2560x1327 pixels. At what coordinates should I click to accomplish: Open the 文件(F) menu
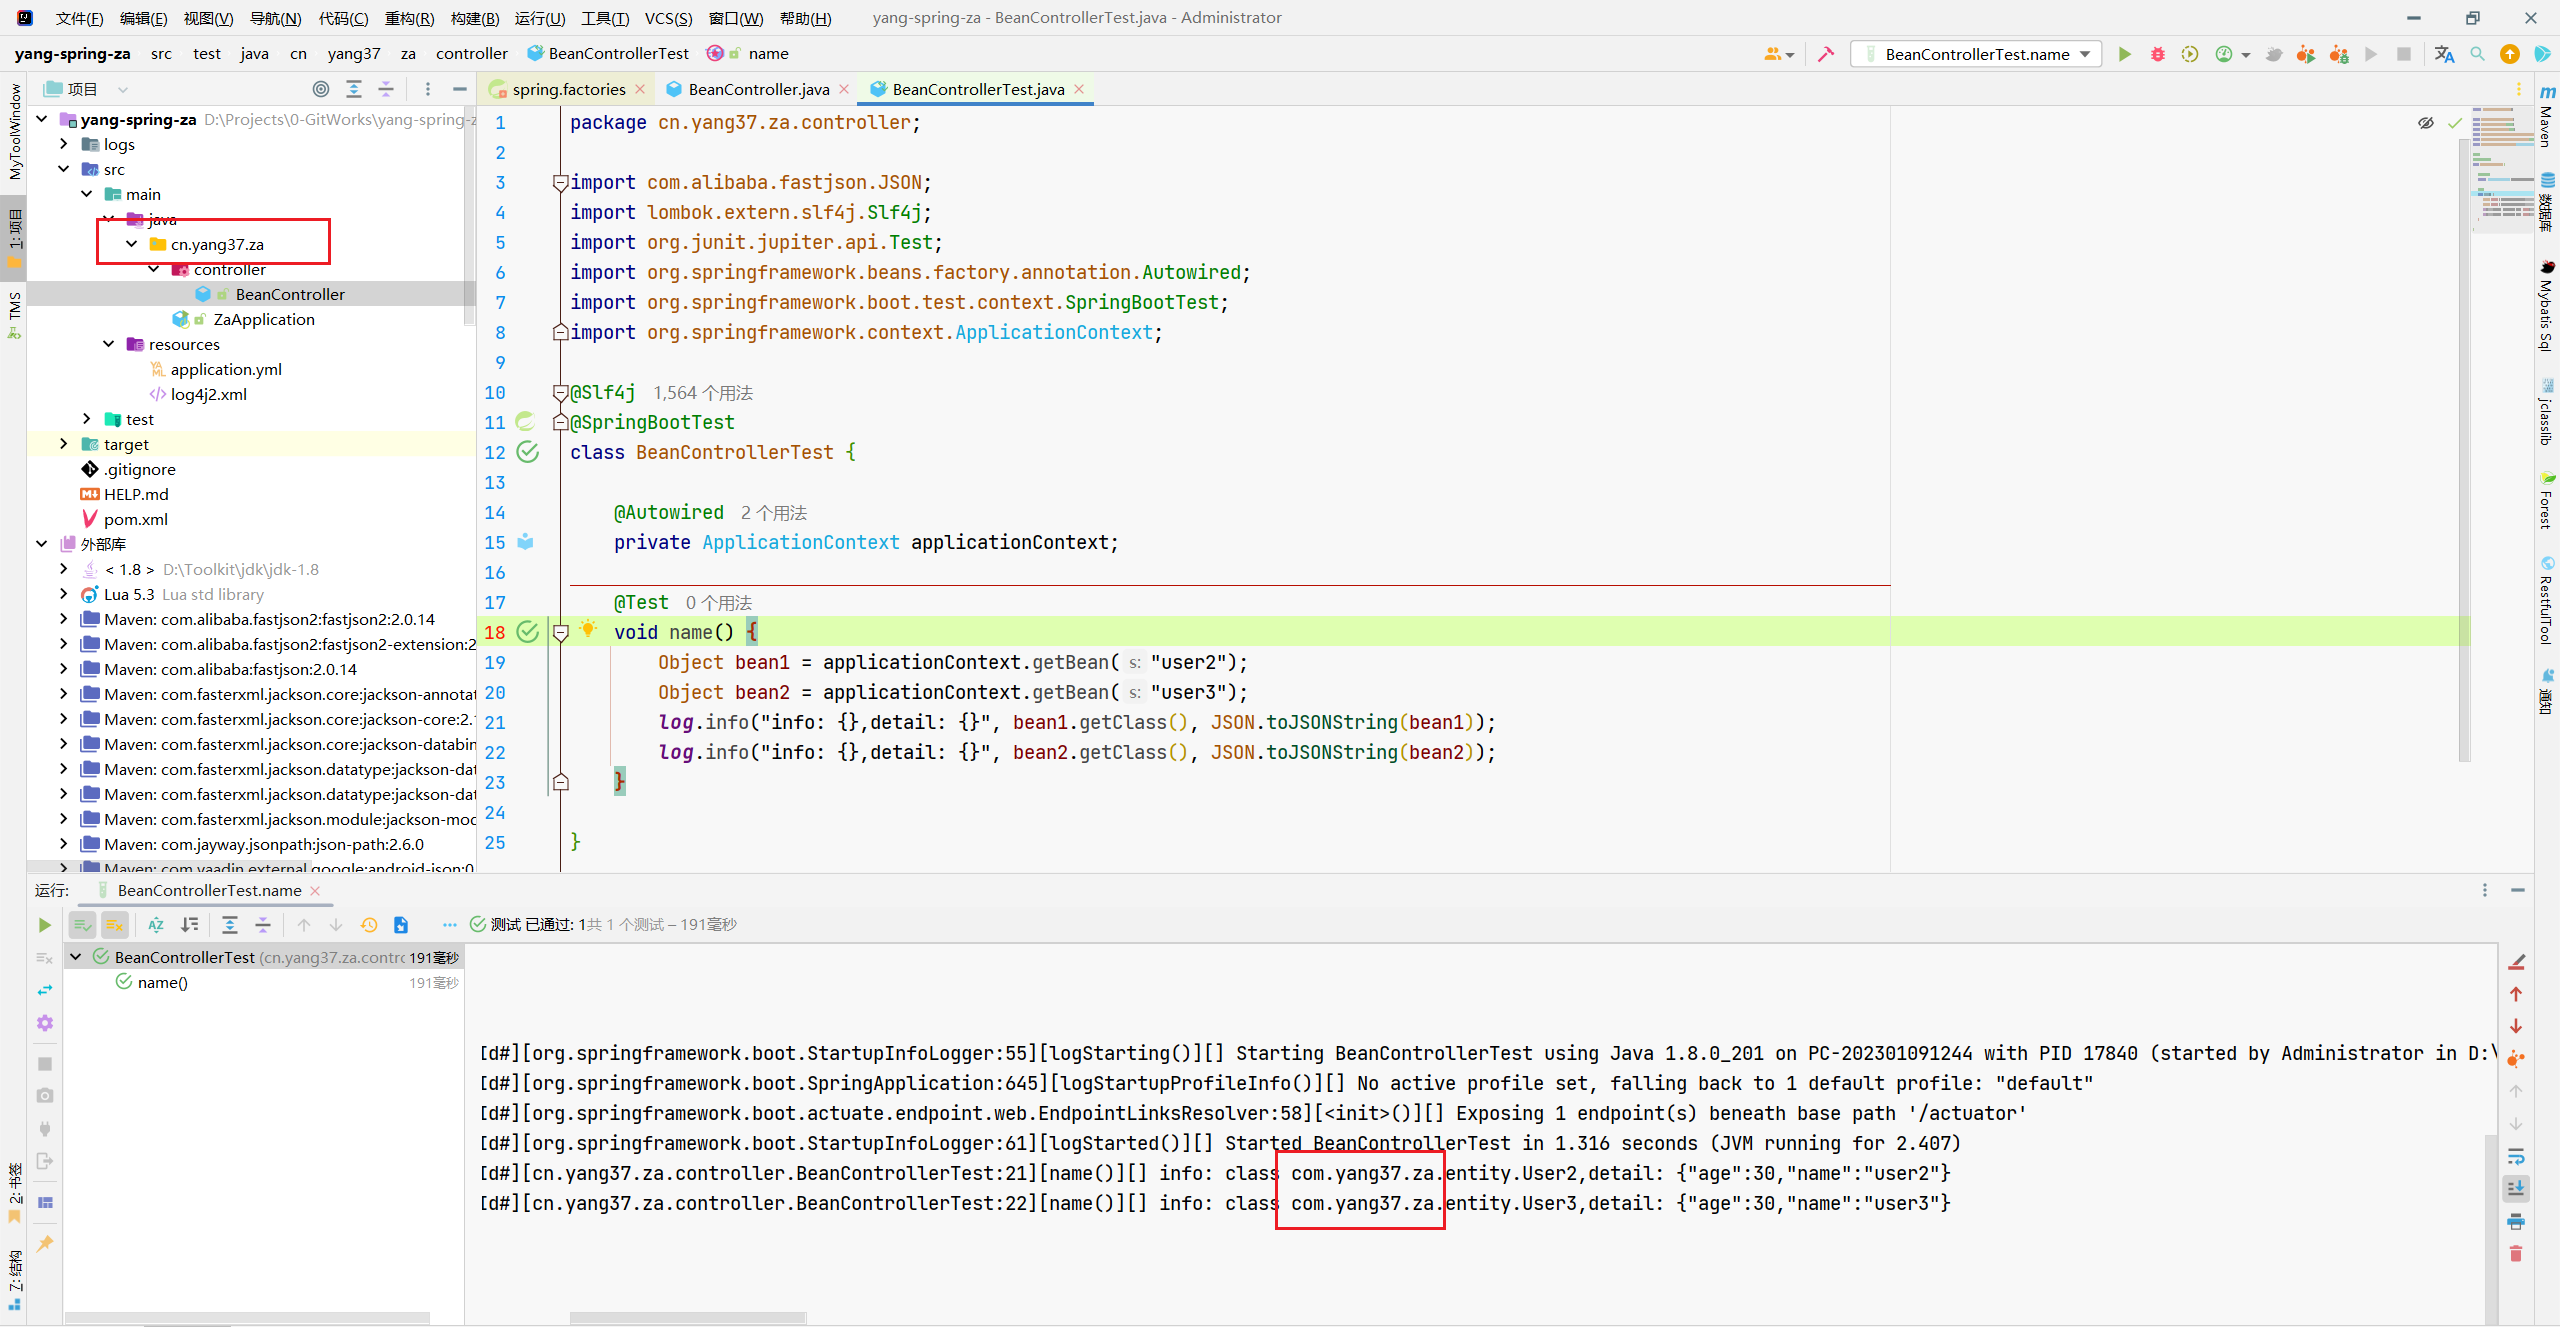coord(79,18)
